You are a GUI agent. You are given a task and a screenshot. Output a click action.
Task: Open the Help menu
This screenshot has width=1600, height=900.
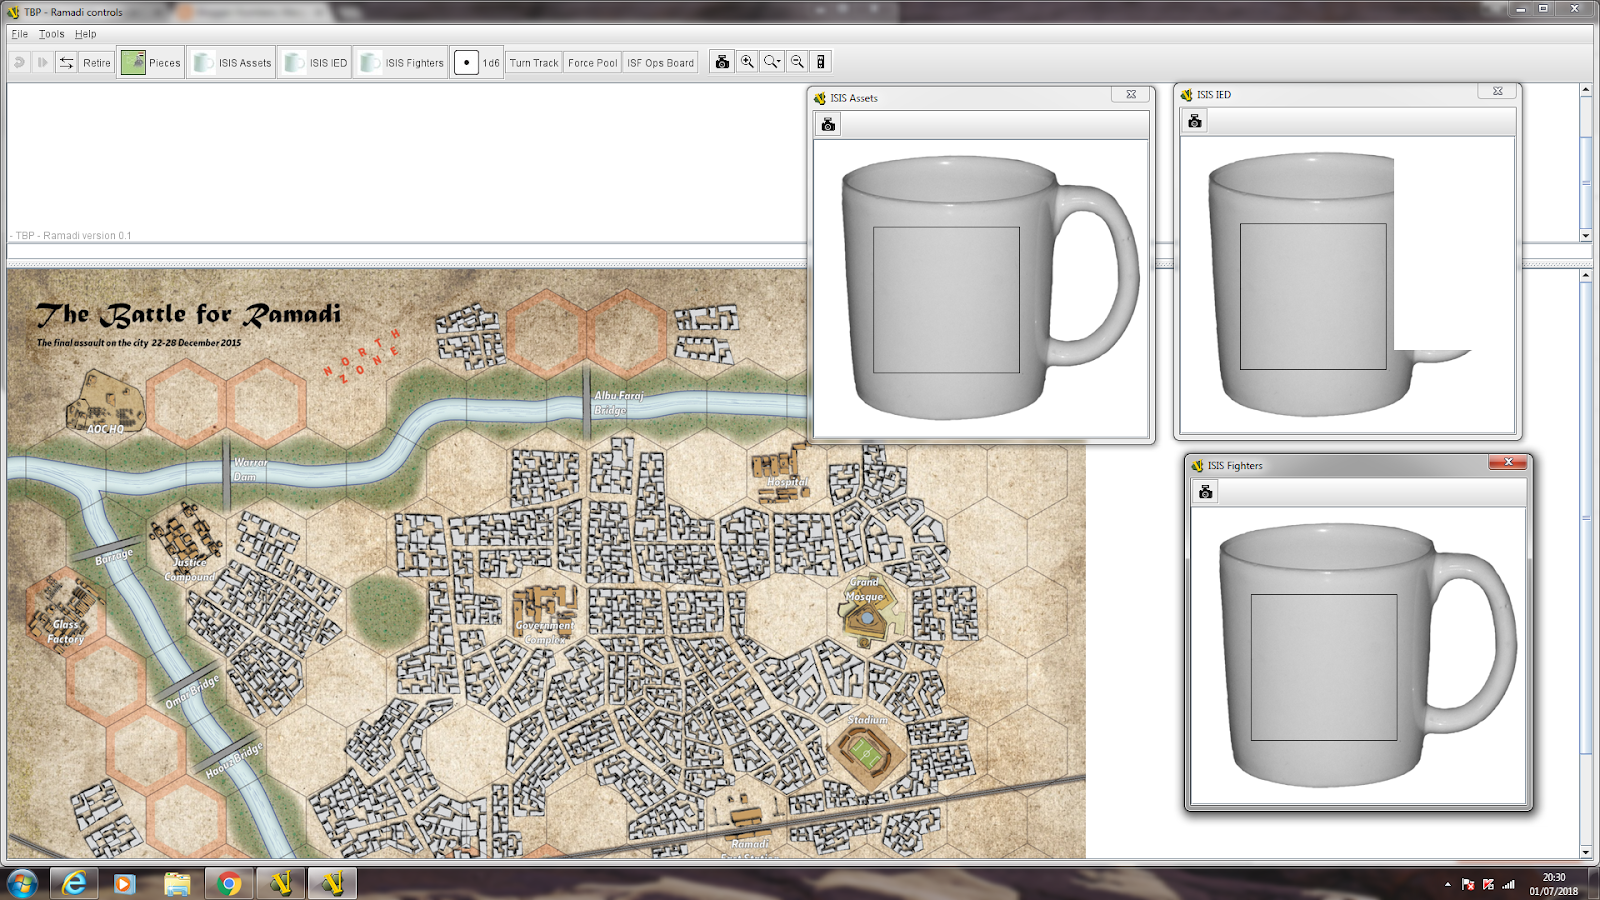pyautogui.click(x=86, y=34)
